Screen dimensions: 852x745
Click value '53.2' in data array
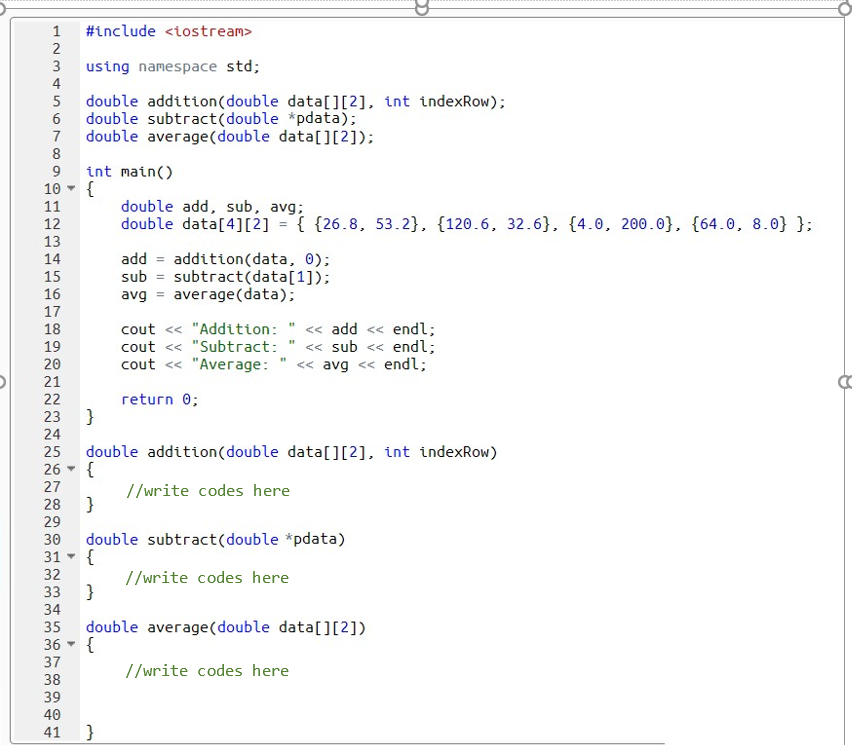pos(392,224)
